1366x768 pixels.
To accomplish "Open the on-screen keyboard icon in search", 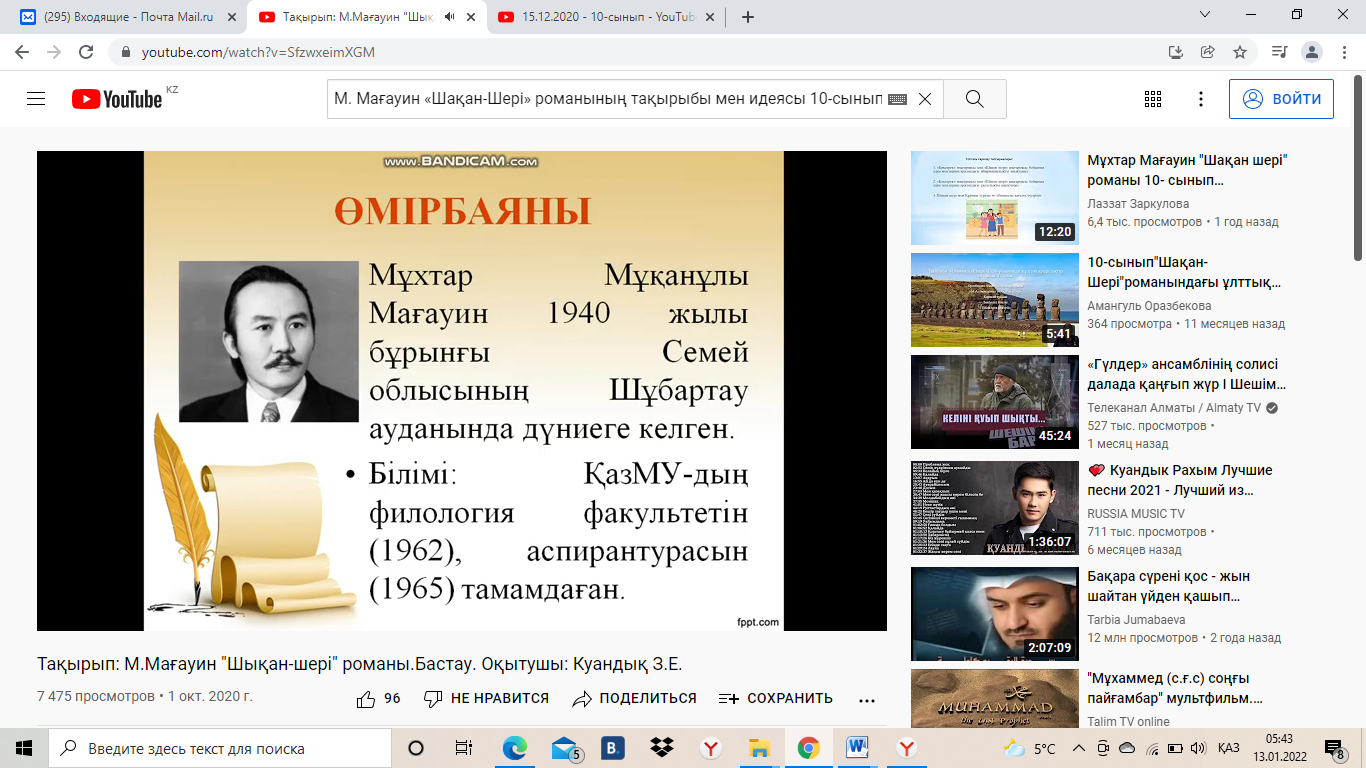I will 897,99.
